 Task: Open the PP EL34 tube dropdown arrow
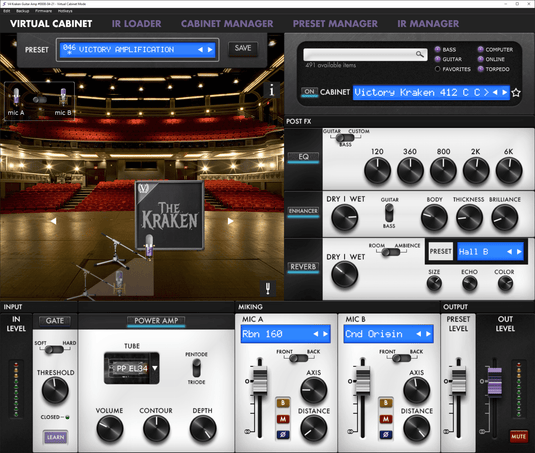coord(155,368)
